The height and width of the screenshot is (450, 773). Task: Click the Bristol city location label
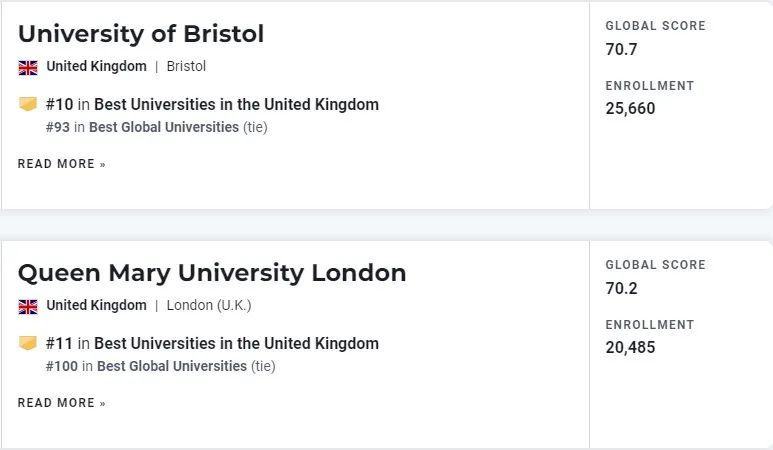[186, 66]
